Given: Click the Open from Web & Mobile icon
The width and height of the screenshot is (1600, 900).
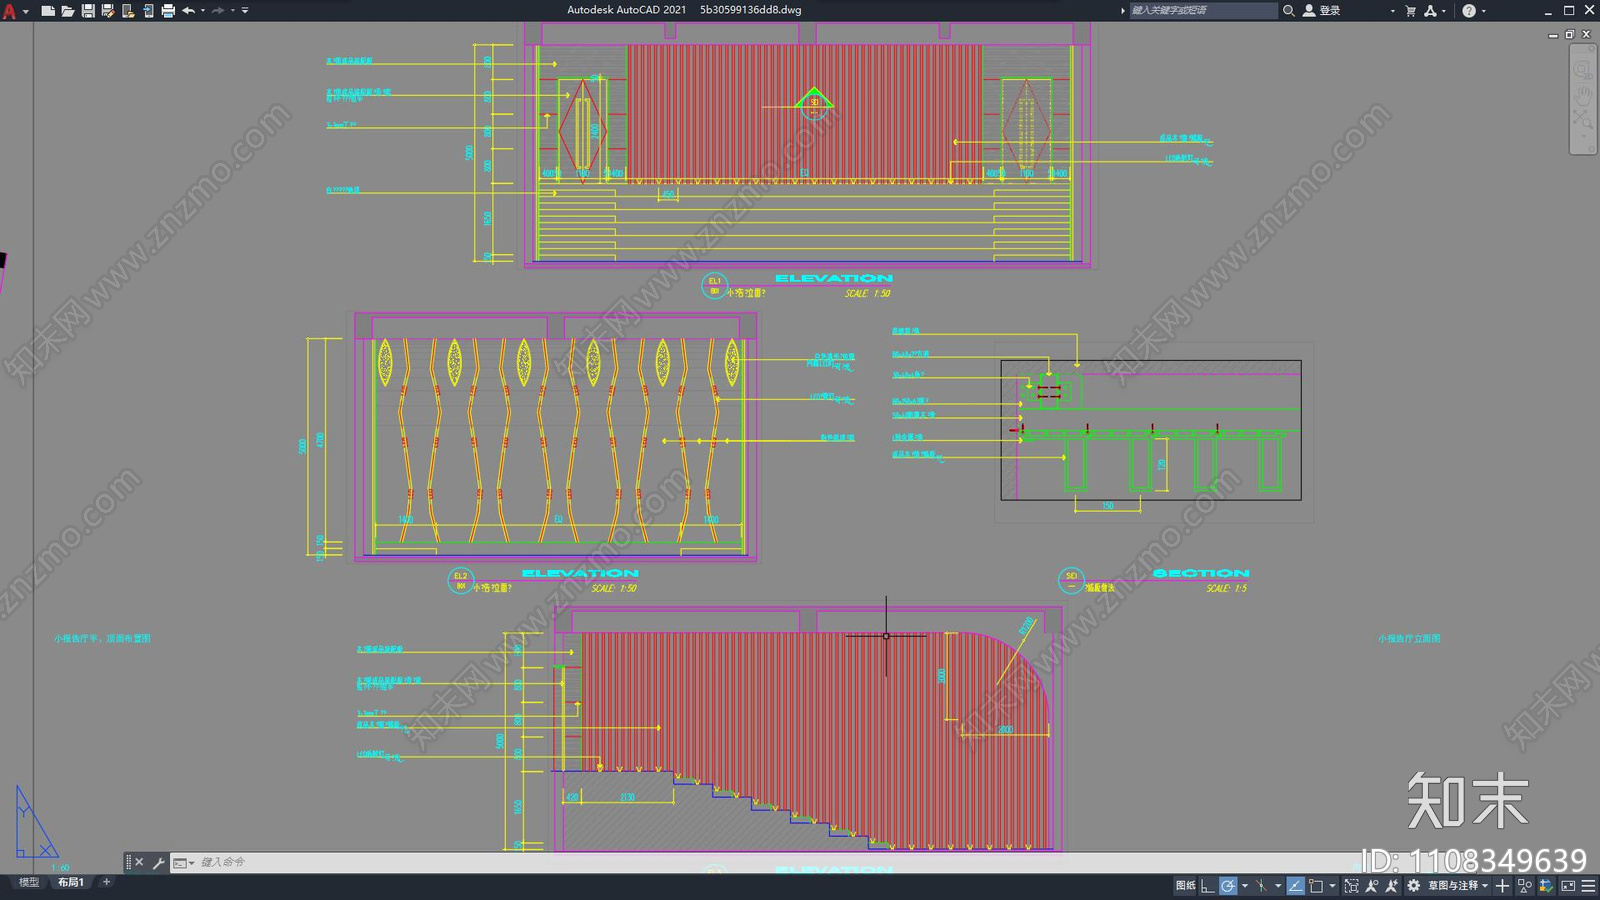Looking at the screenshot, I should pos(128,11).
